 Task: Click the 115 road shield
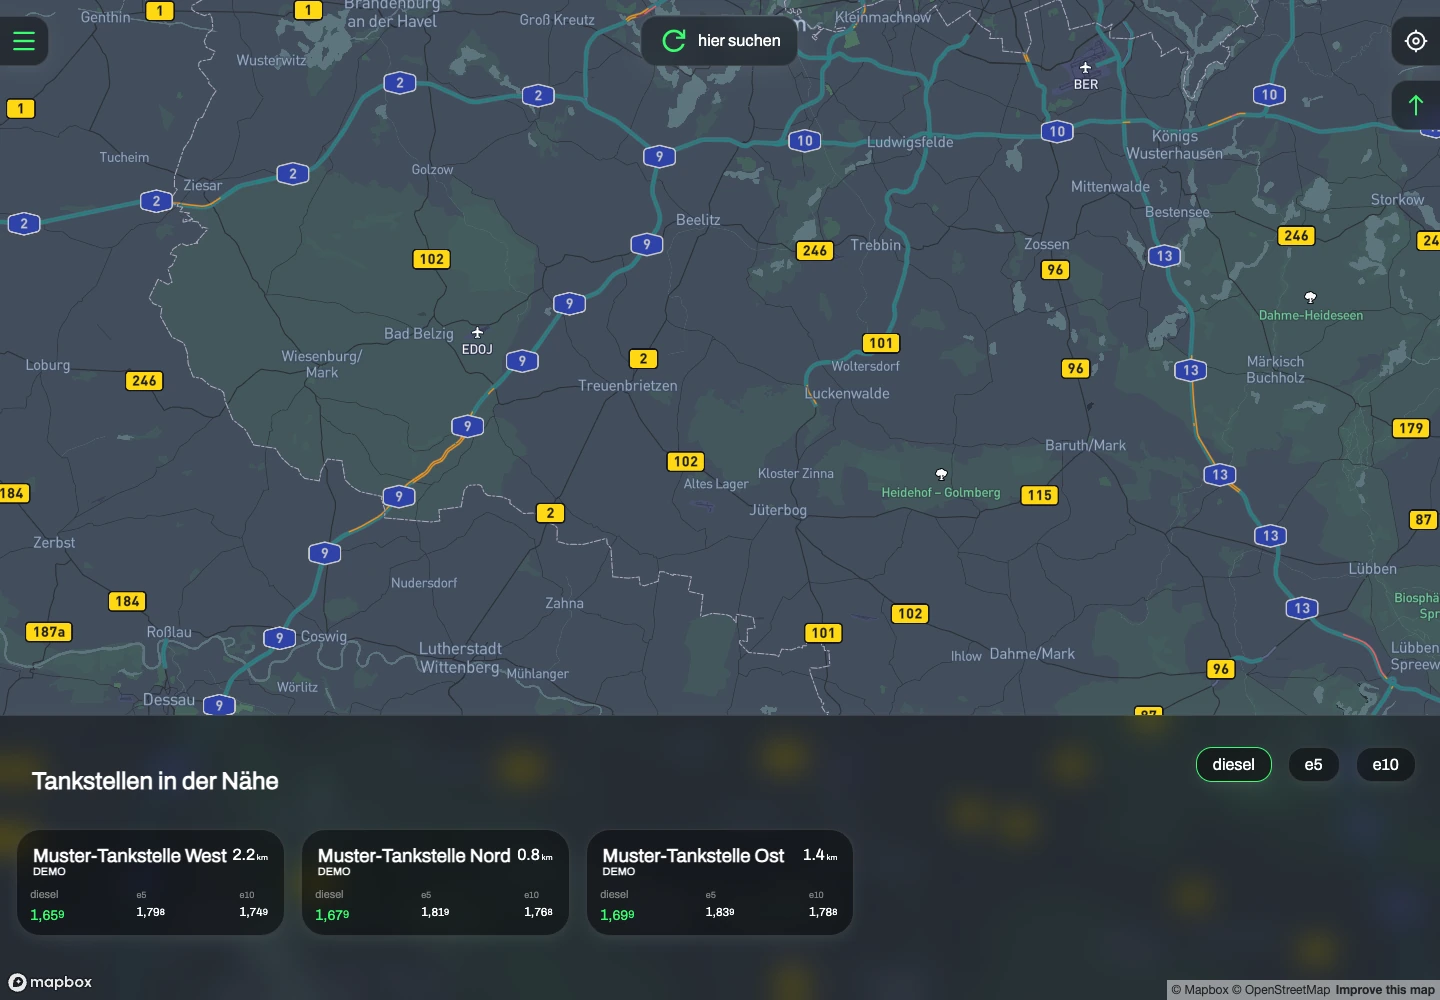click(1040, 495)
